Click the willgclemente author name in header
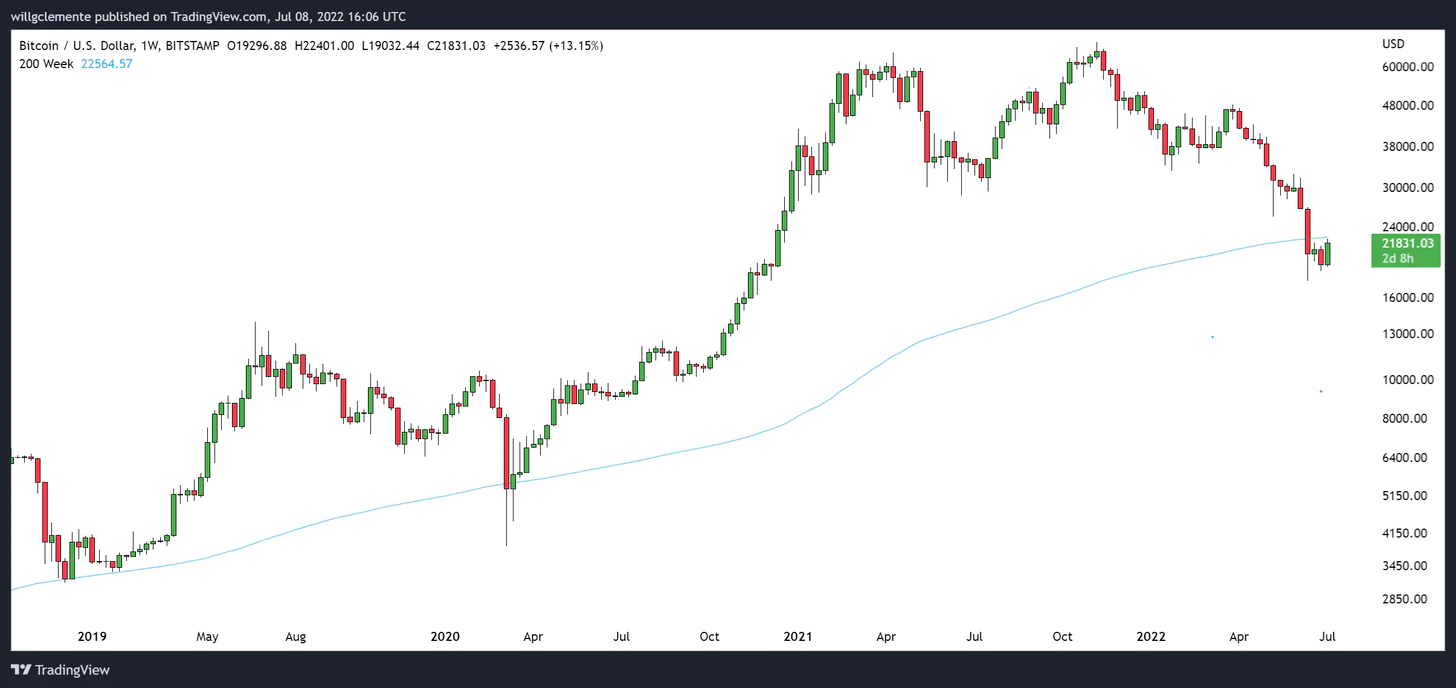Viewport: 1456px width, 688px height. click(x=60, y=17)
